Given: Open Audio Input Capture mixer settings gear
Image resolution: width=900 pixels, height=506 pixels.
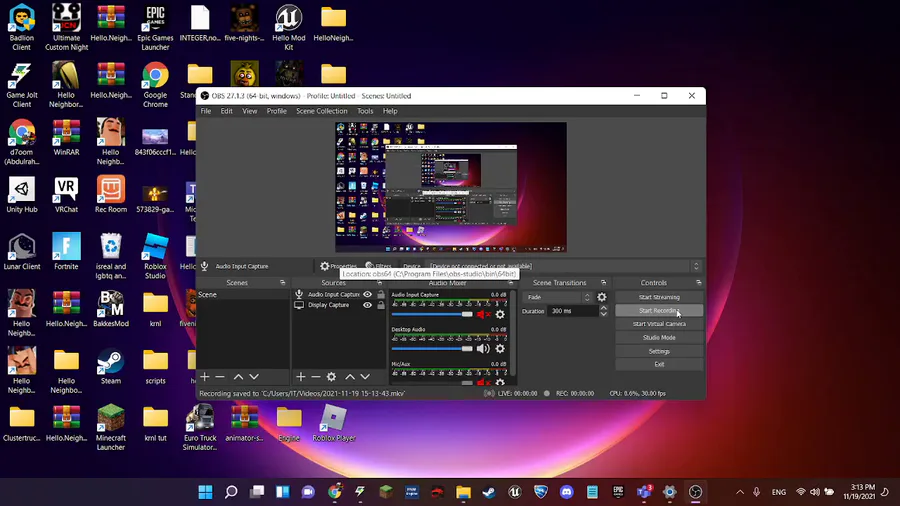Looking at the screenshot, I should click(500, 314).
